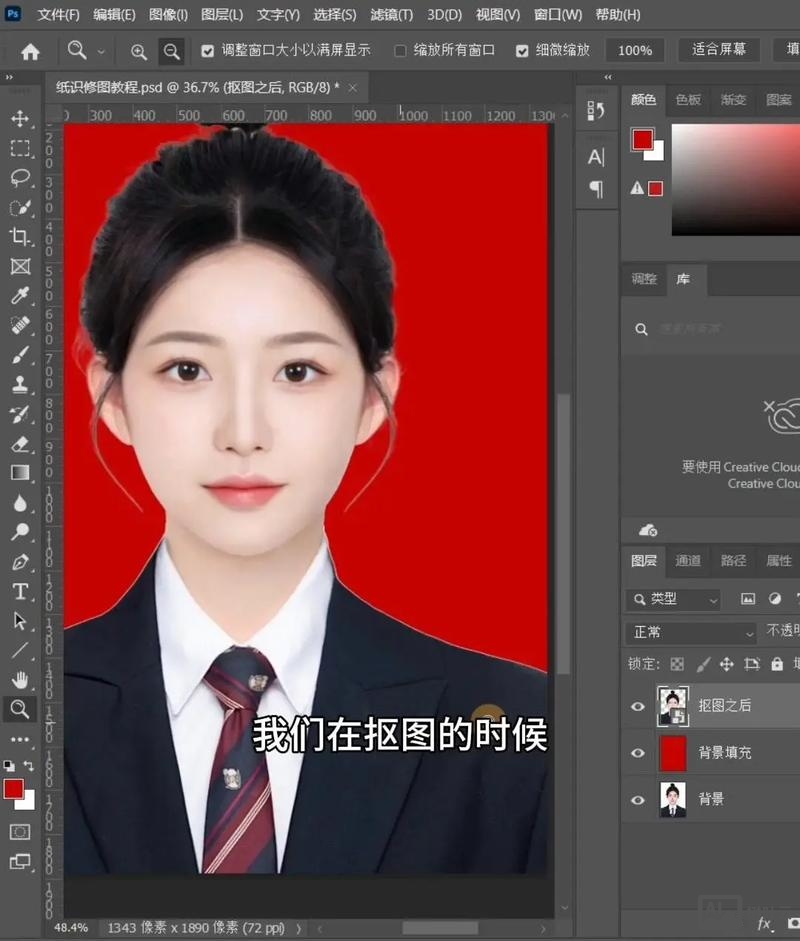
Task: Switch to the 通道 panel tab
Action: [688, 561]
